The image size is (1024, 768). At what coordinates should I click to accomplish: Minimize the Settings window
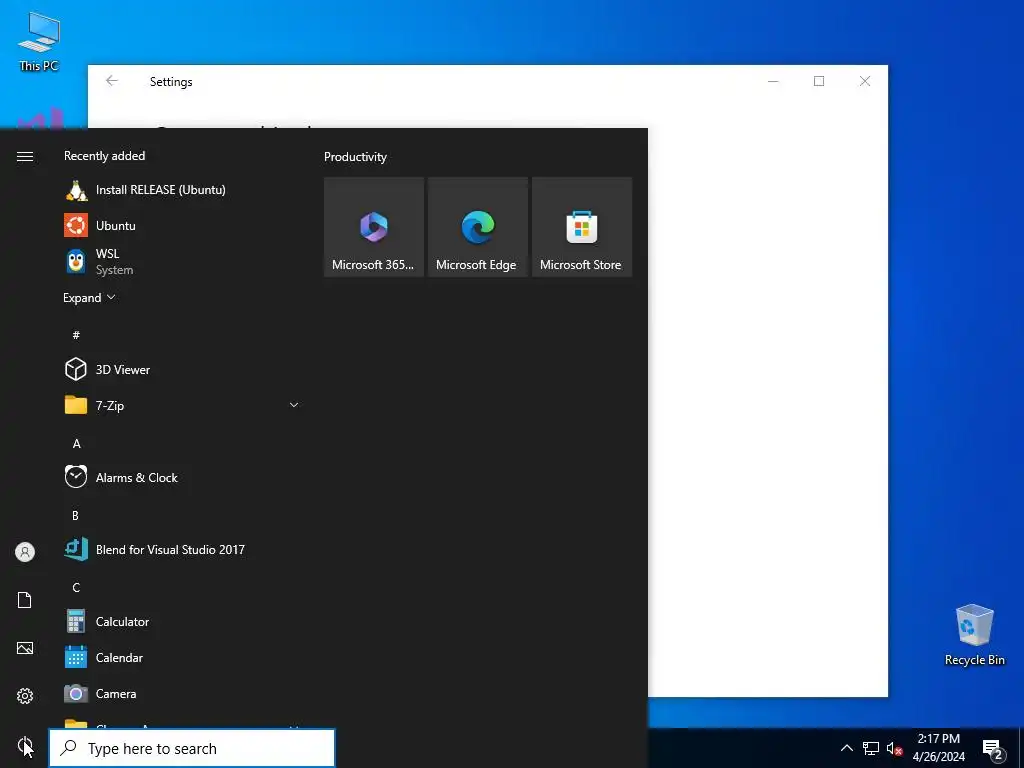[x=773, y=81]
